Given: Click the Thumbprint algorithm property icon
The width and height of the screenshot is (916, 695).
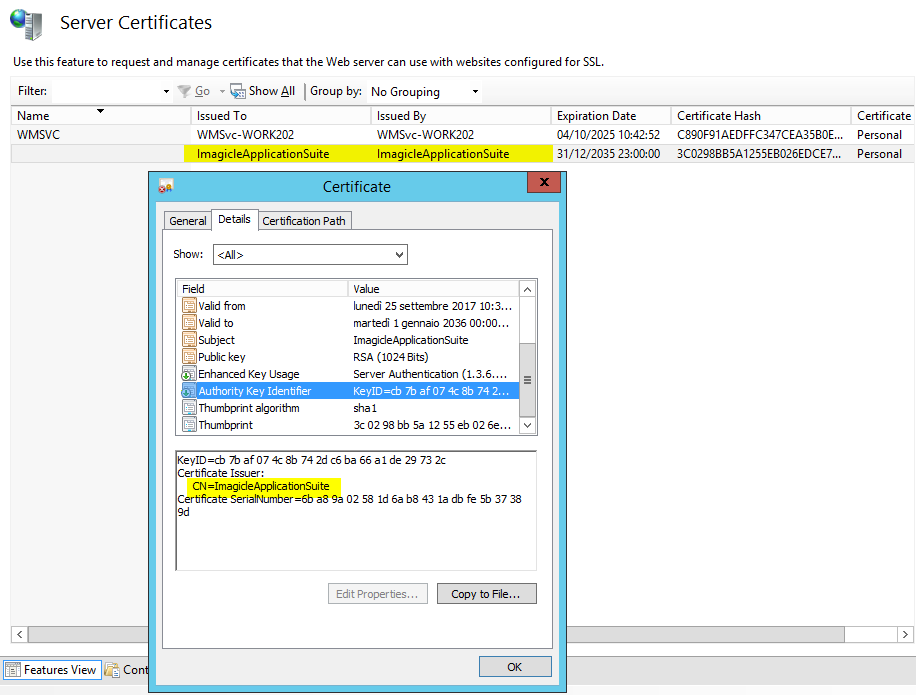Looking at the screenshot, I should [189, 408].
